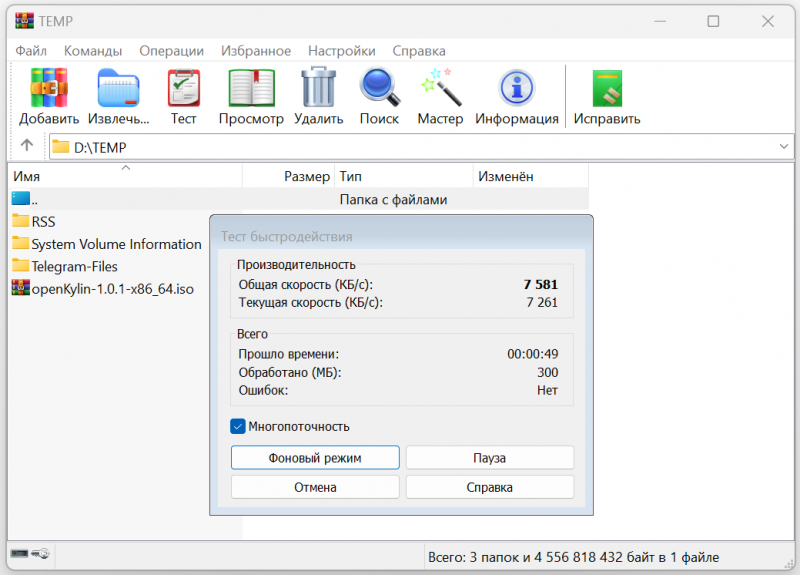This screenshot has height=575, width=800.
Task: Select the Telegram-Files folder
Action: (74, 266)
